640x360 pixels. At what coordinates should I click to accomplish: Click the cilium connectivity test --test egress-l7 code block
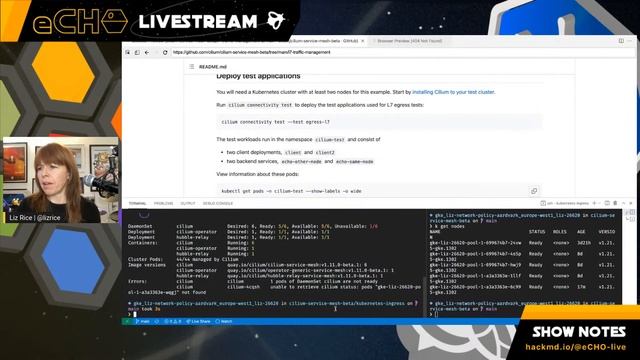pos(379,122)
